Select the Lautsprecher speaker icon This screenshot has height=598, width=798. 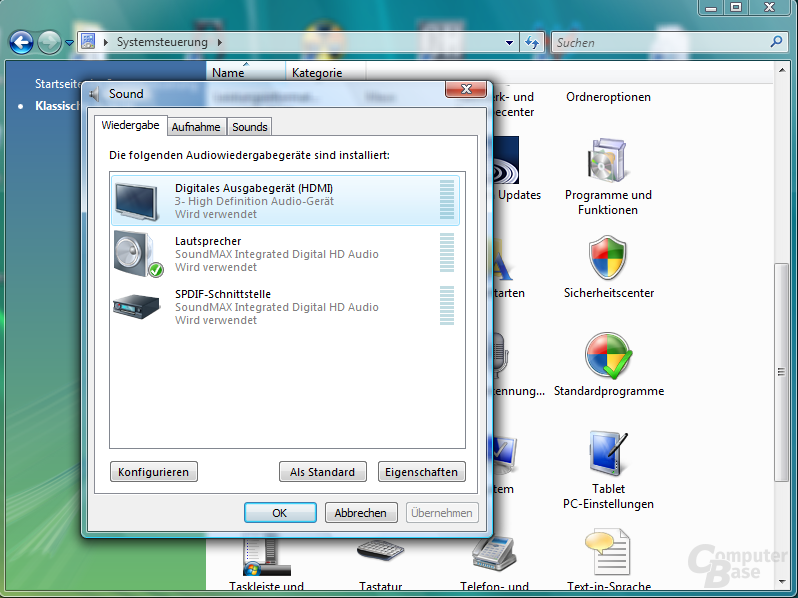(138, 254)
